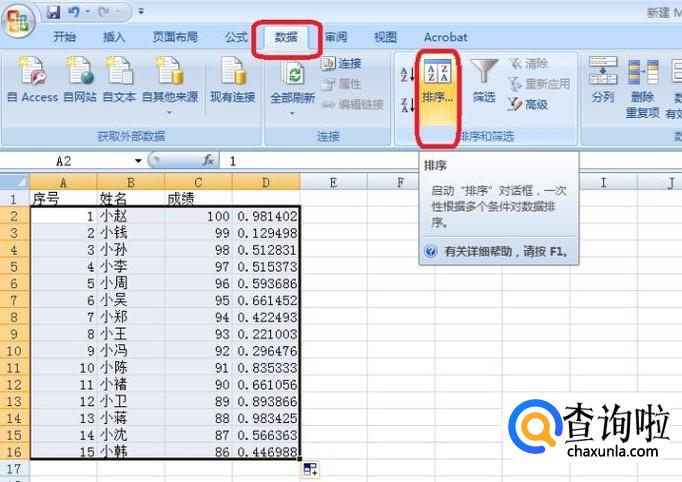Expand the 自其他来源 dropdown

[169, 110]
